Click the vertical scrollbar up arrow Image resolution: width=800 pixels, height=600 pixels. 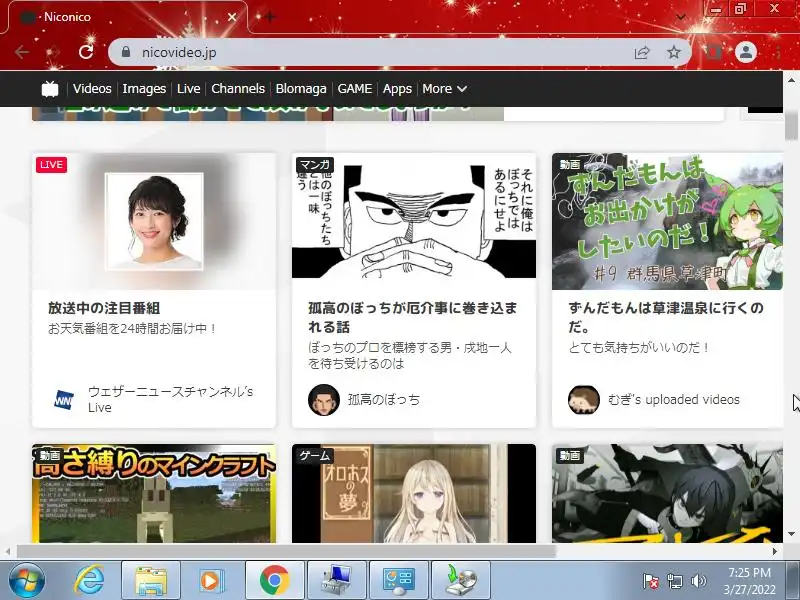click(791, 80)
